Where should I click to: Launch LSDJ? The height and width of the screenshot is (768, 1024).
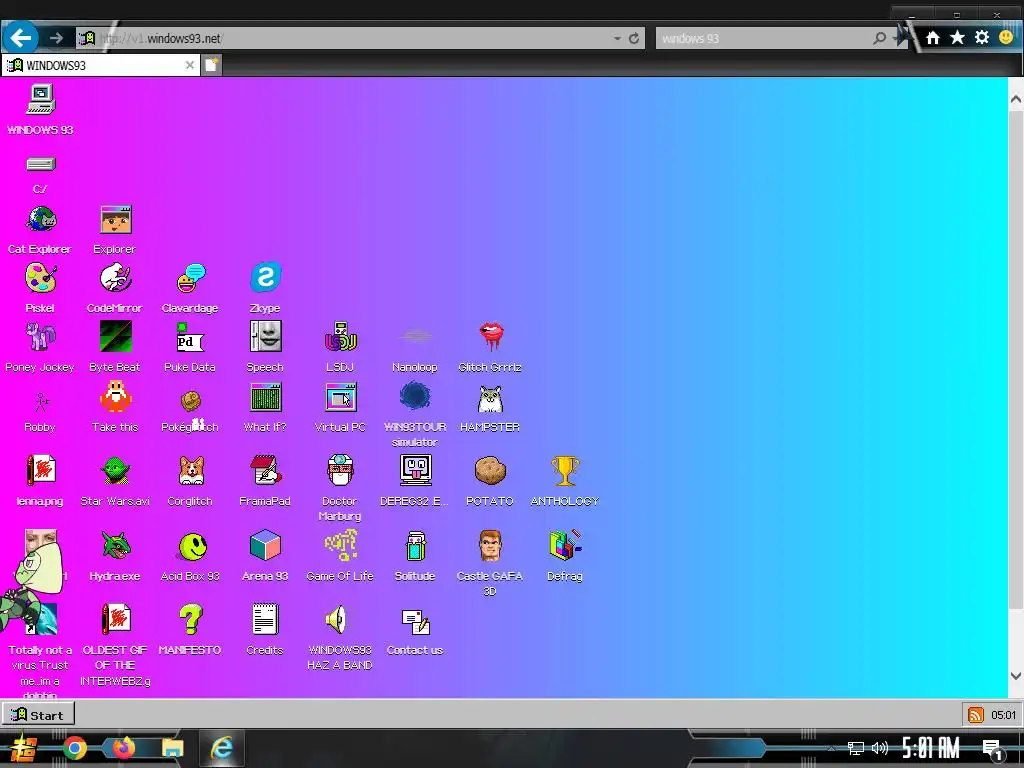(x=340, y=337)
